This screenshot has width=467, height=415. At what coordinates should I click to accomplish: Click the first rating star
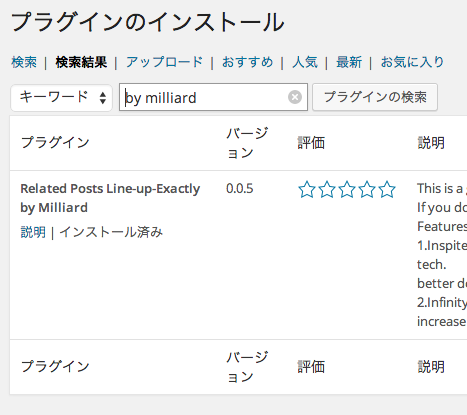307,190
